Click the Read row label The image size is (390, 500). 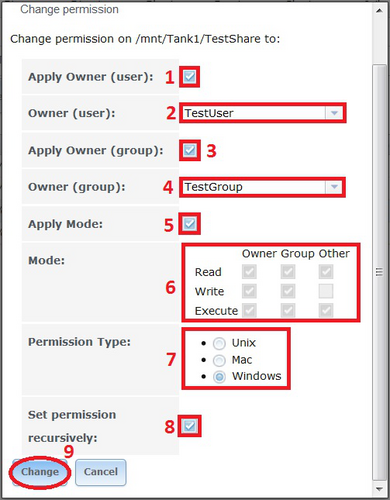coord(208,272)
